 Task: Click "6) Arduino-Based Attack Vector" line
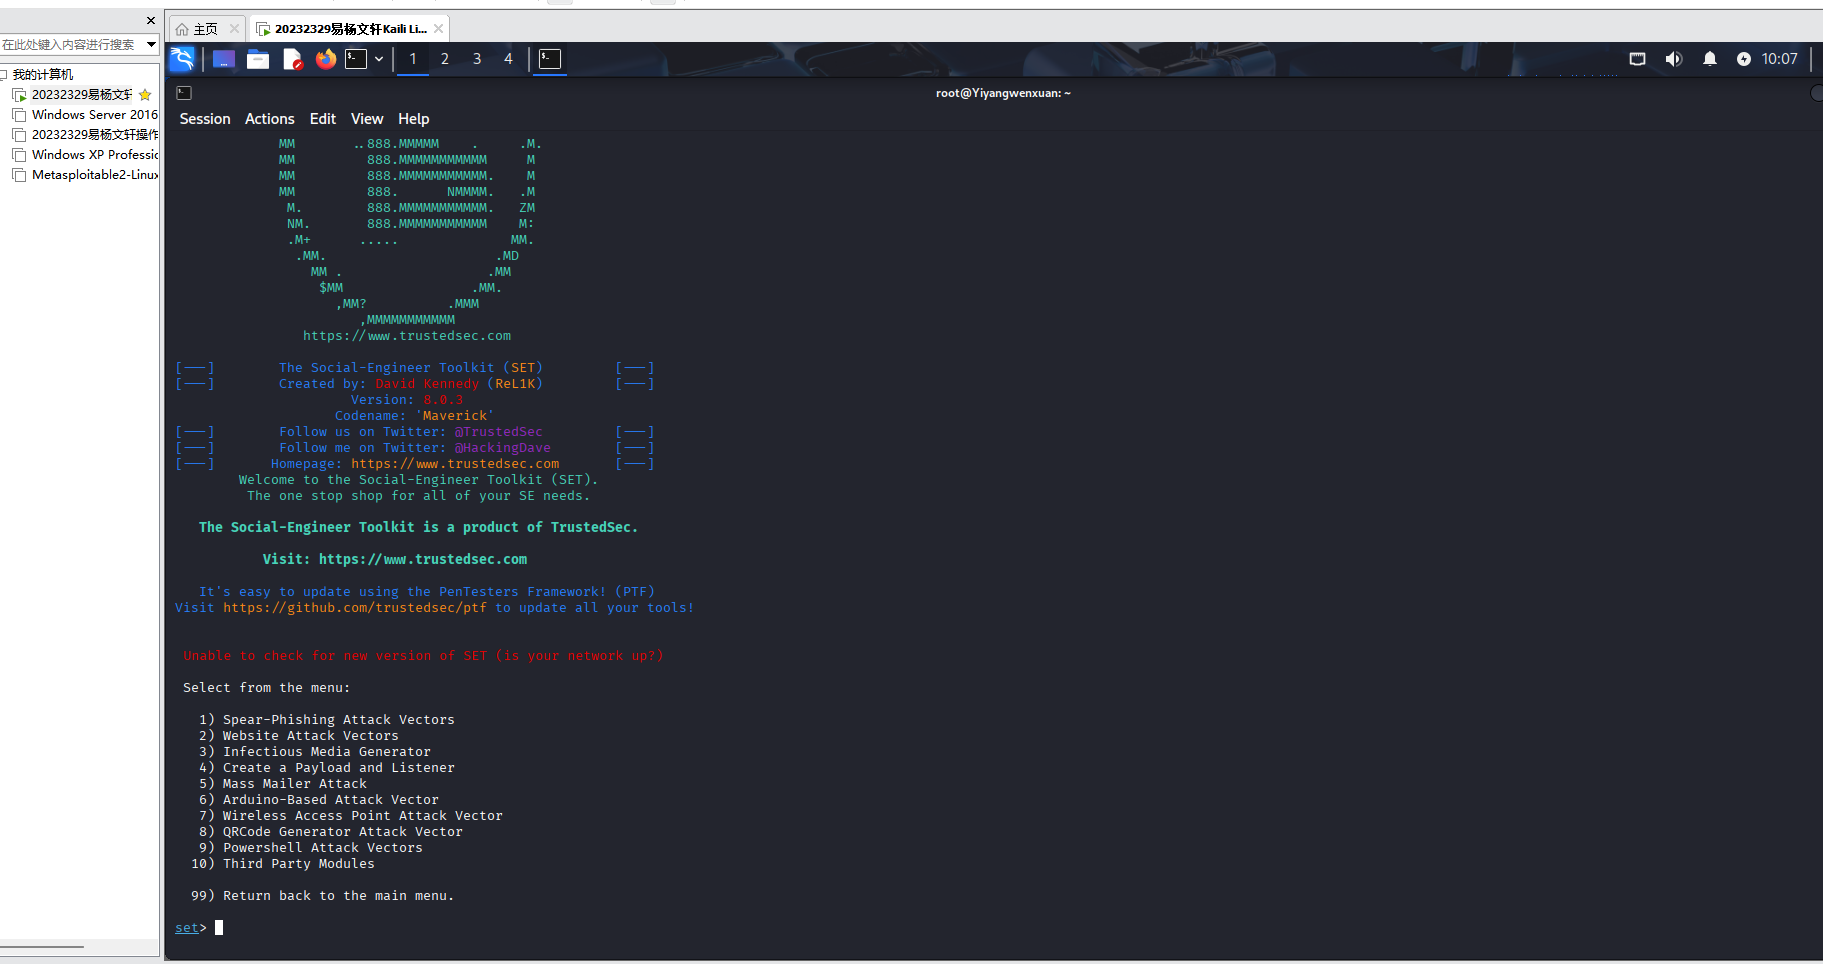(319, 800)
